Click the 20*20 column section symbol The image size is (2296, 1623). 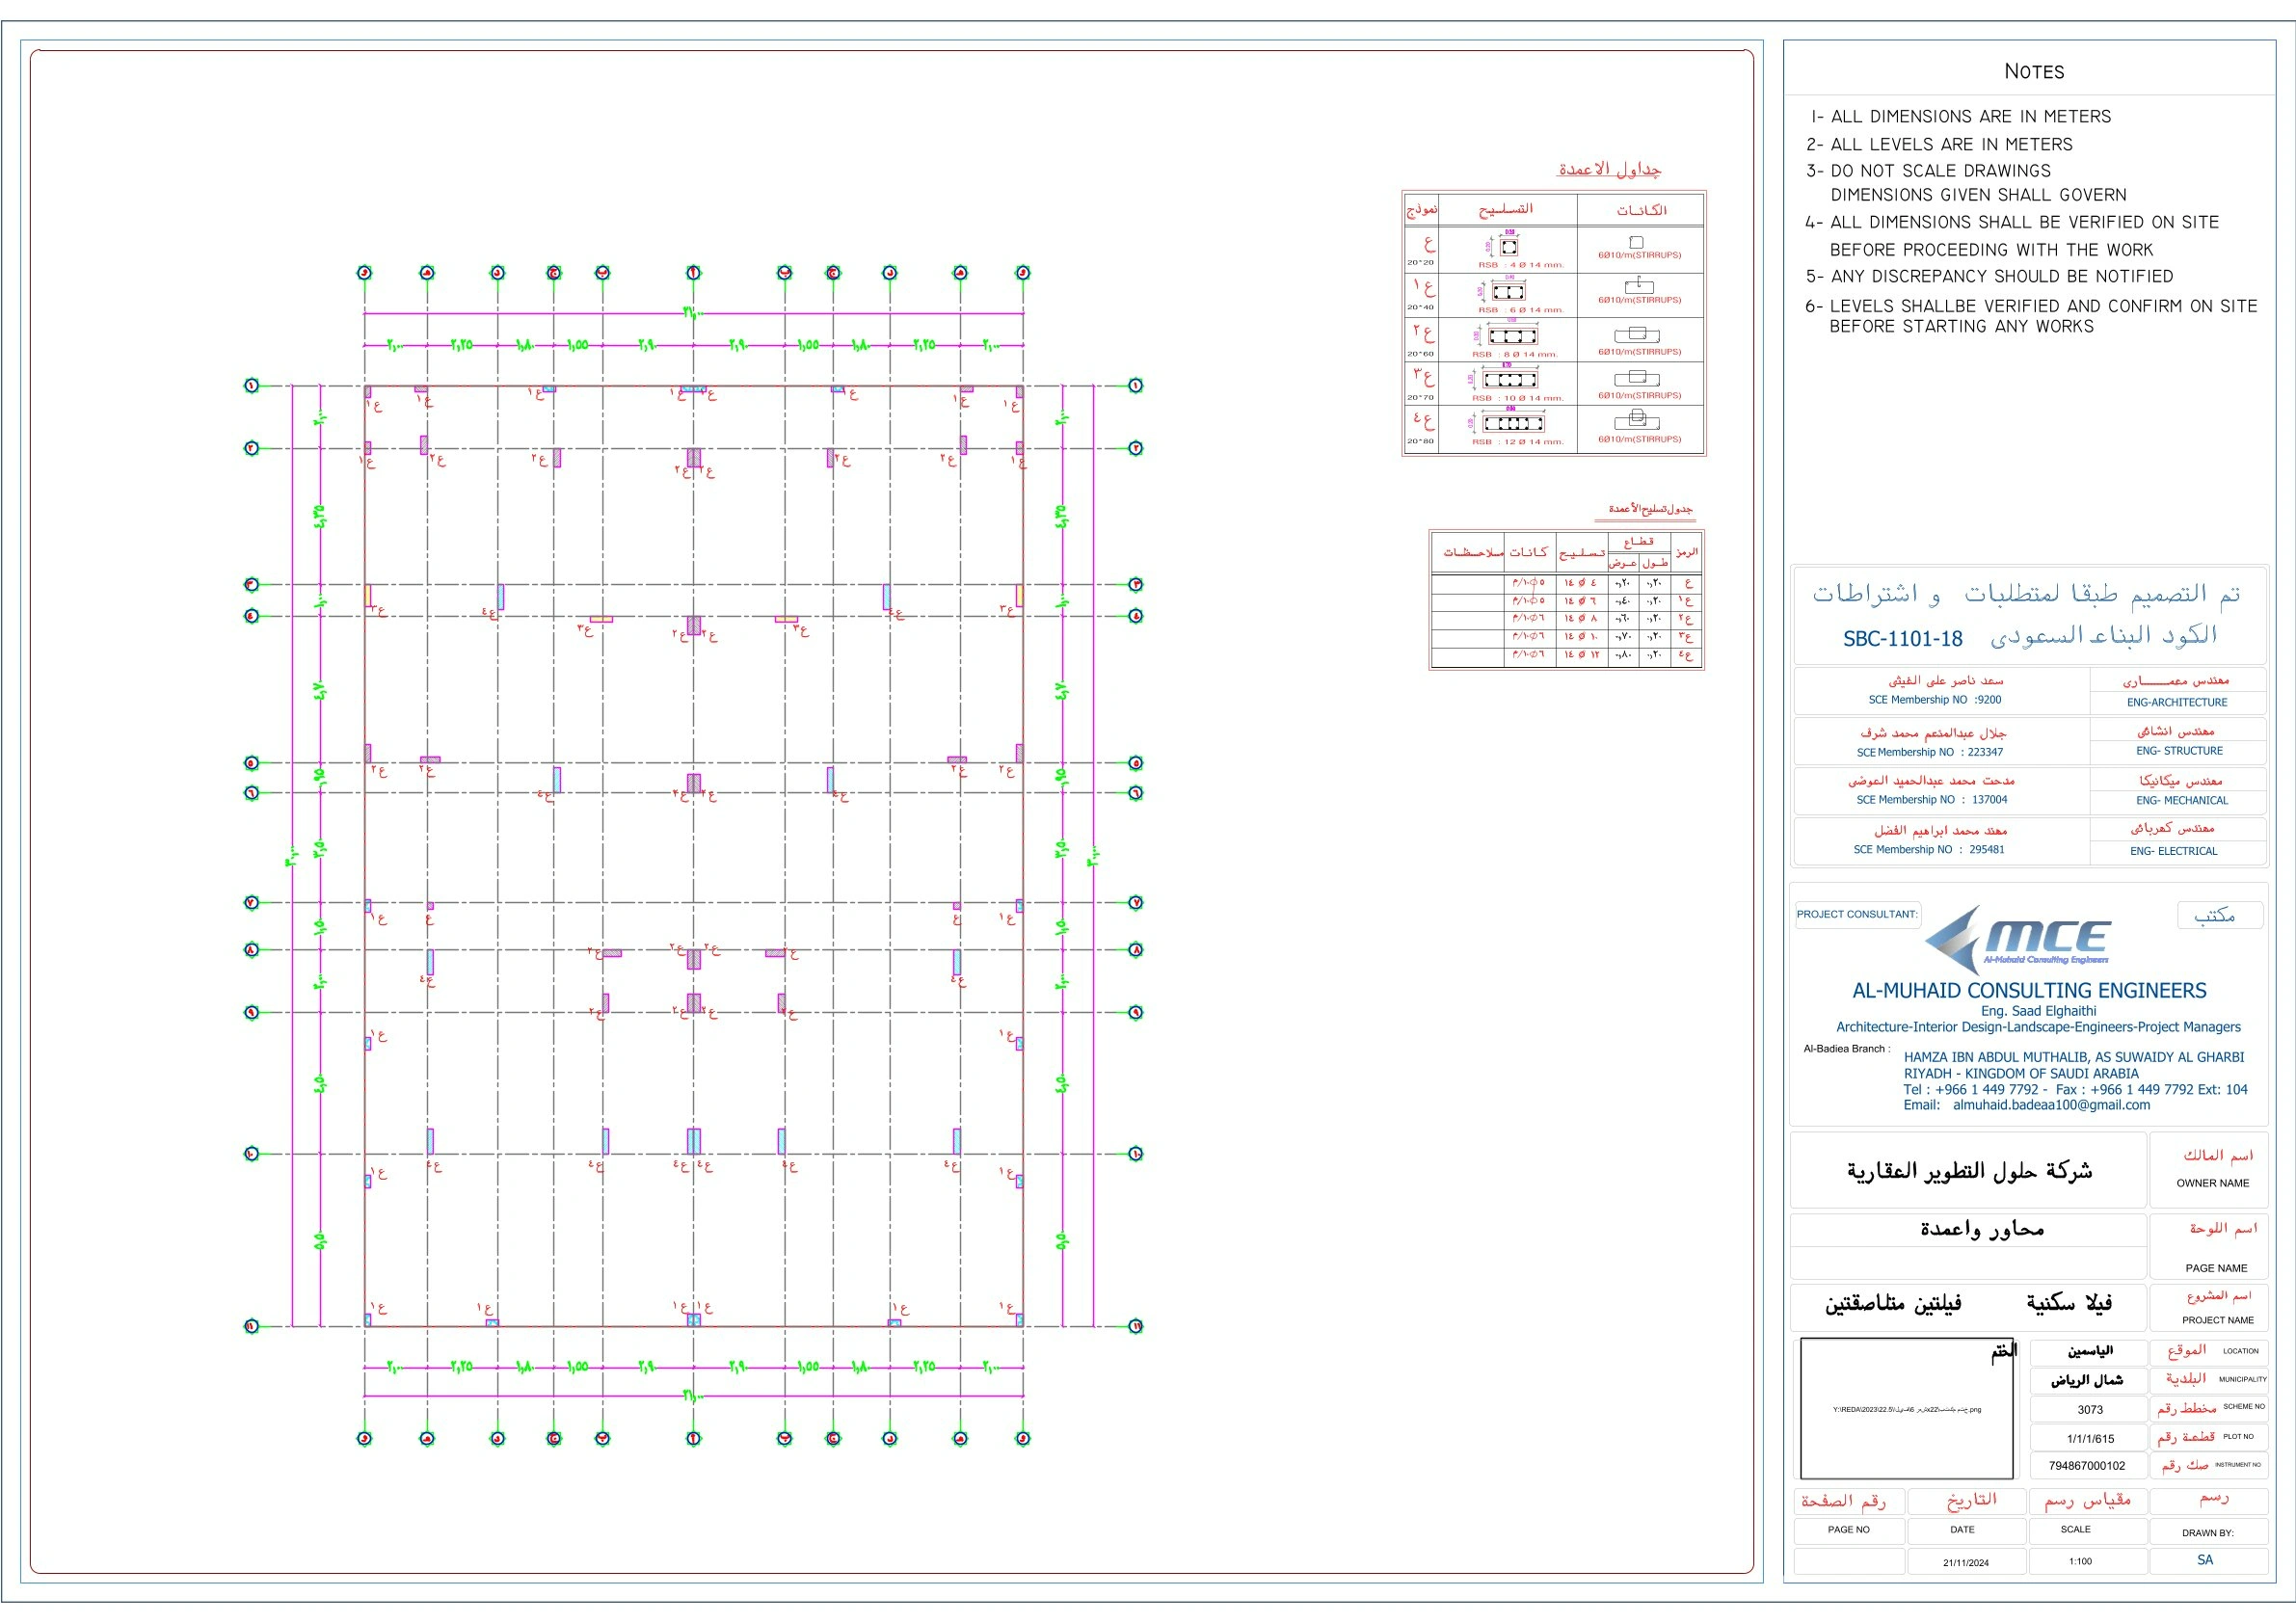click(1509, 246)
